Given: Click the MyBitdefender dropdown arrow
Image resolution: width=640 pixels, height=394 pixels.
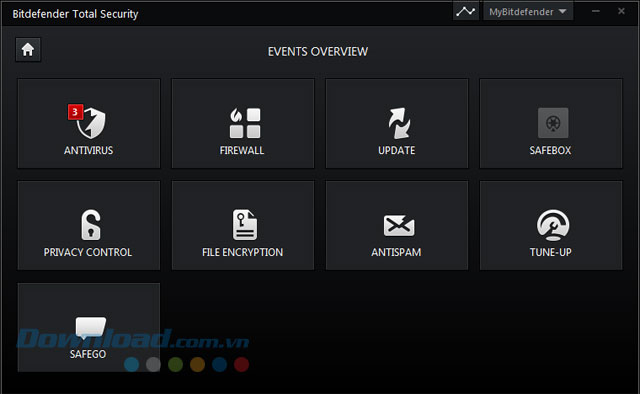Looking at the screenshot, I should [562, 11].
